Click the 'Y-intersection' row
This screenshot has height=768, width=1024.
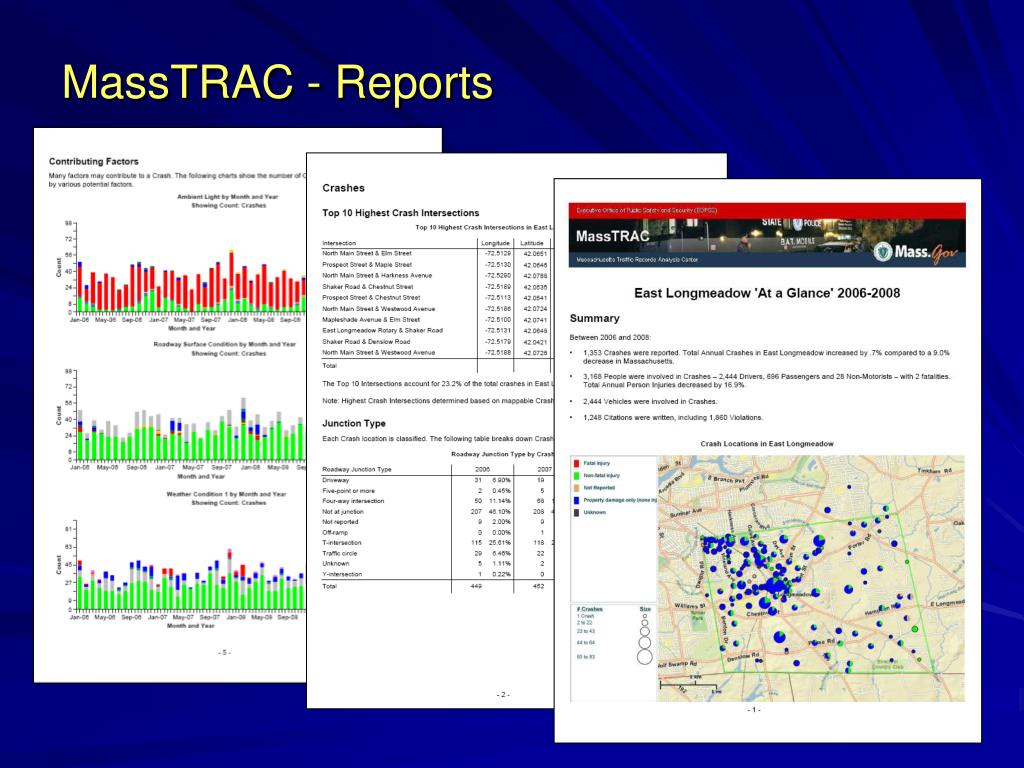pyautogui.click(x=436, y=574)
